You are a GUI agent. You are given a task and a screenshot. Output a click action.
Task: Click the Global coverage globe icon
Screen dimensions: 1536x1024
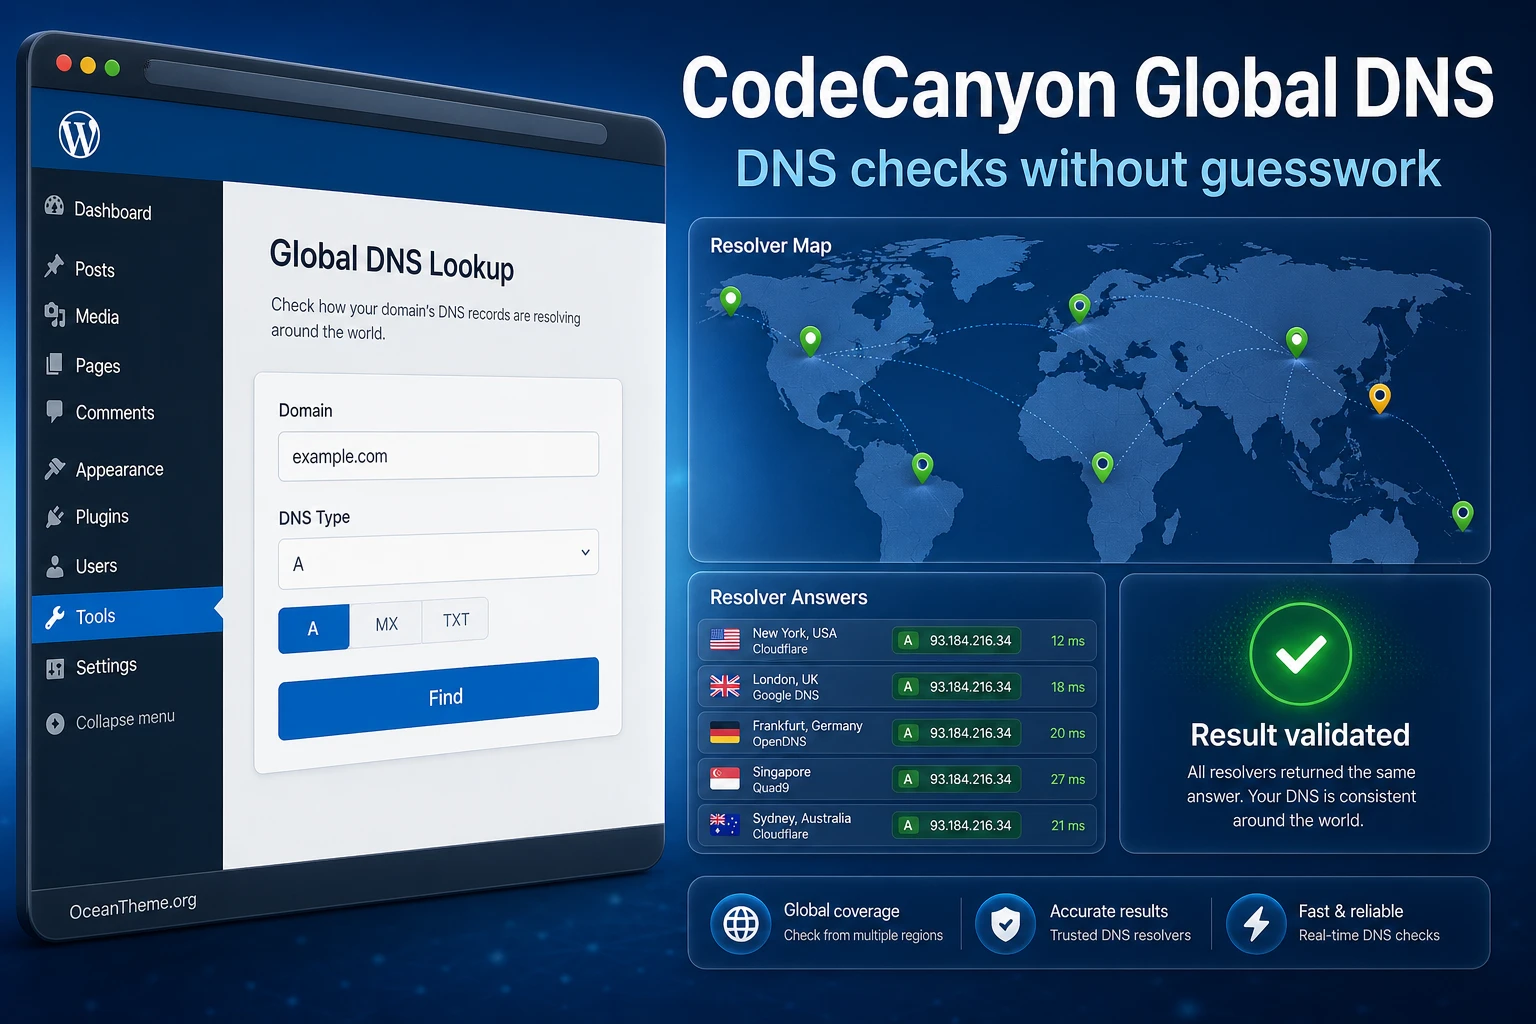(x=741, y=923)
